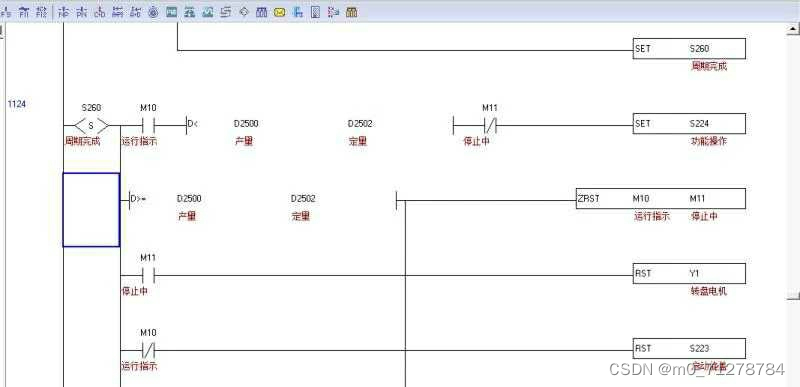
Task: Select the normally closed M11 contact
Action: pyautogui.click(x=490, y=125)
